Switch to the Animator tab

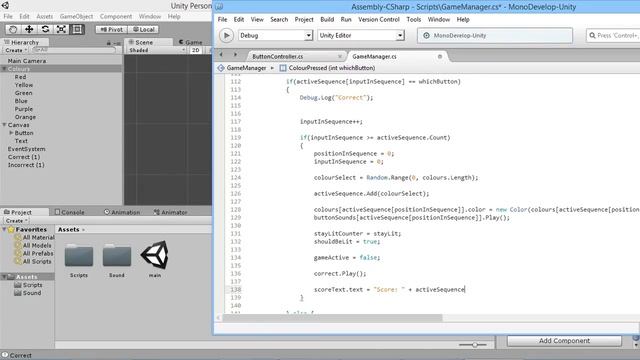[x=171, y=212]
